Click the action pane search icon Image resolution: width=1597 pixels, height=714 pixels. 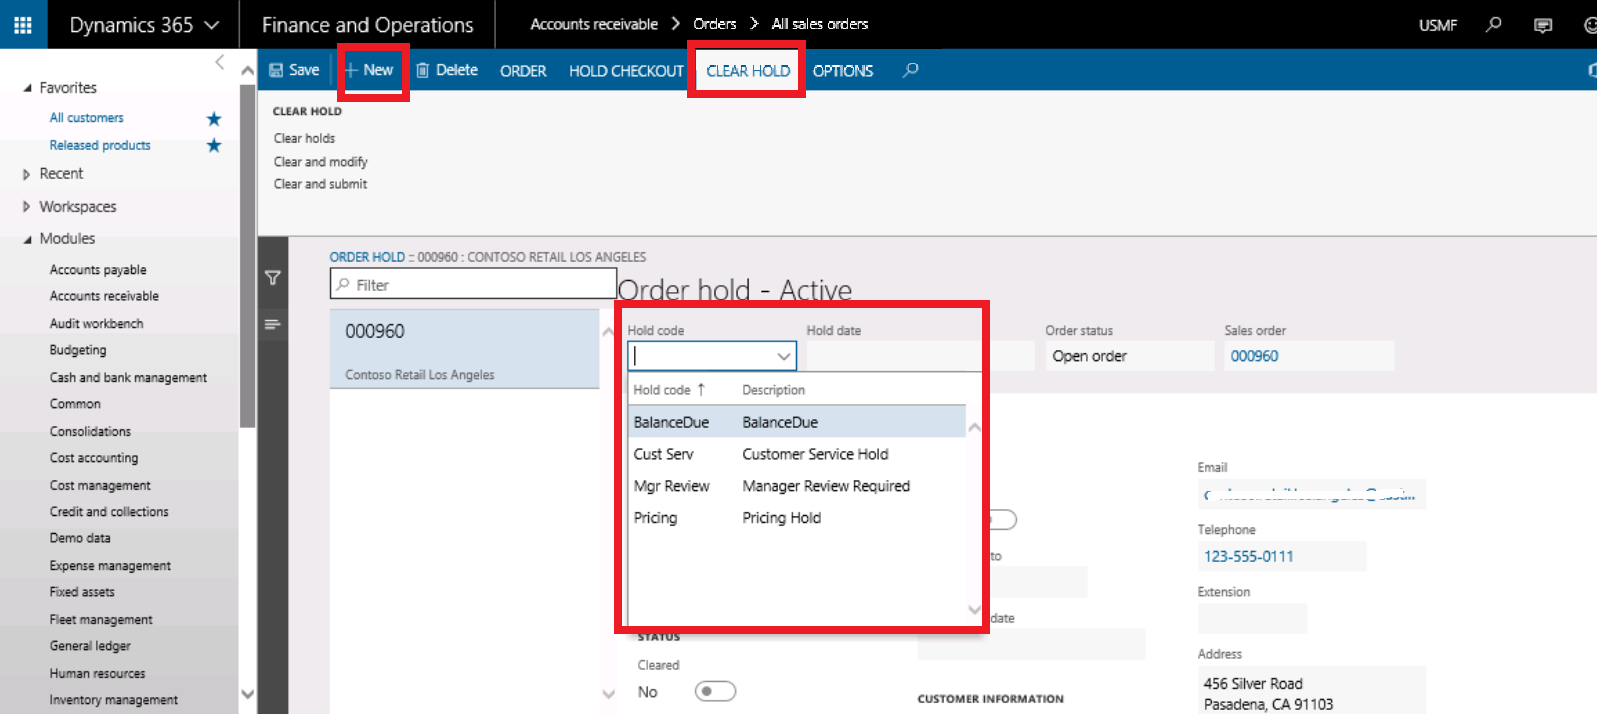(910, 70)
